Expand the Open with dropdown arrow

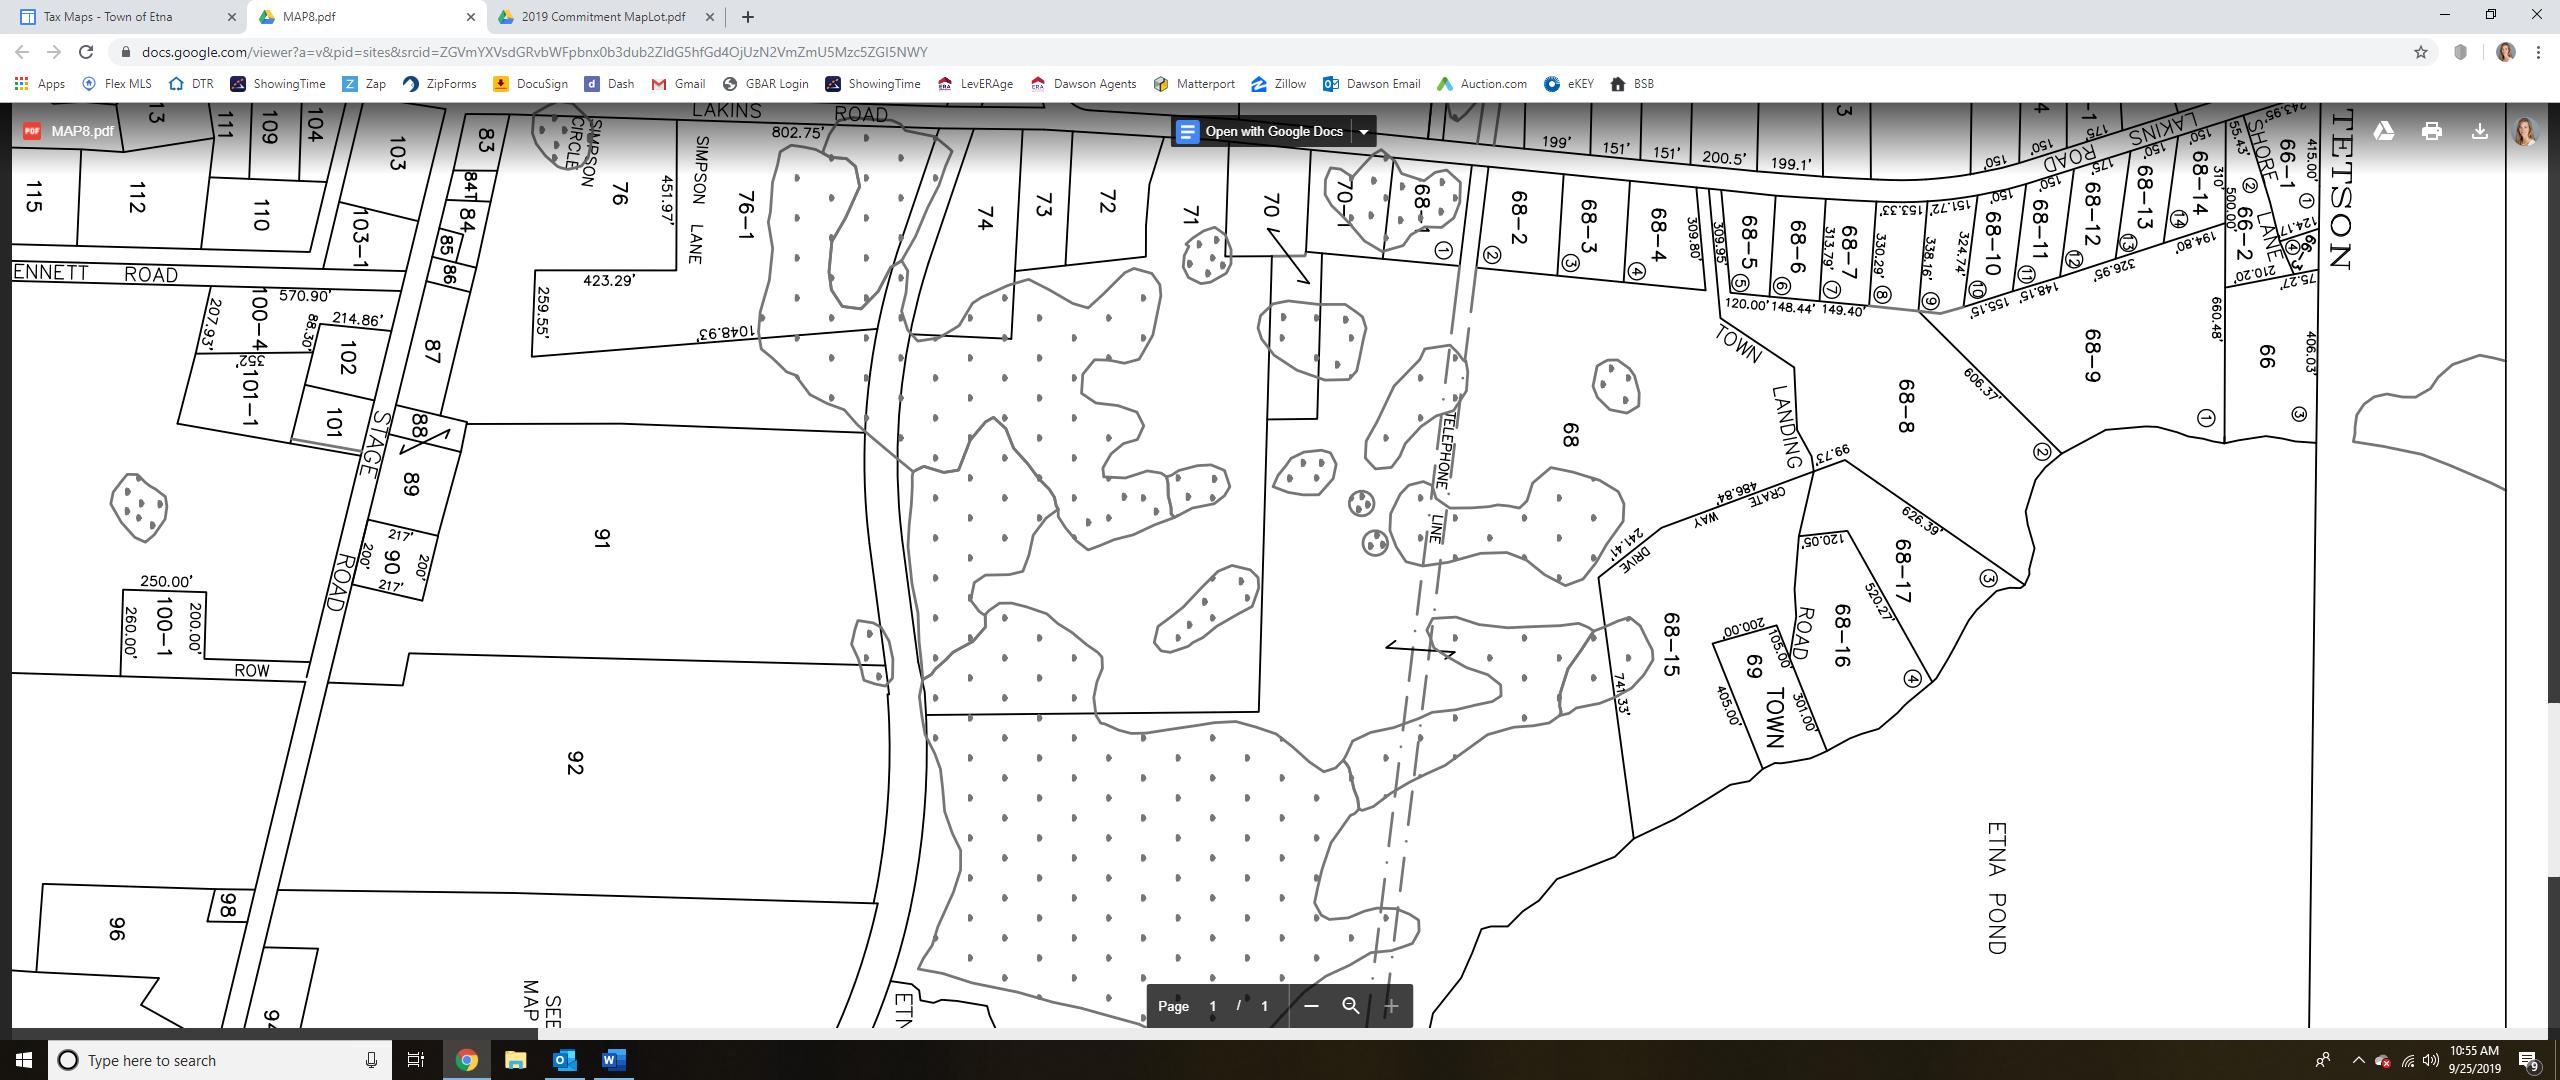pos(1363,131)
